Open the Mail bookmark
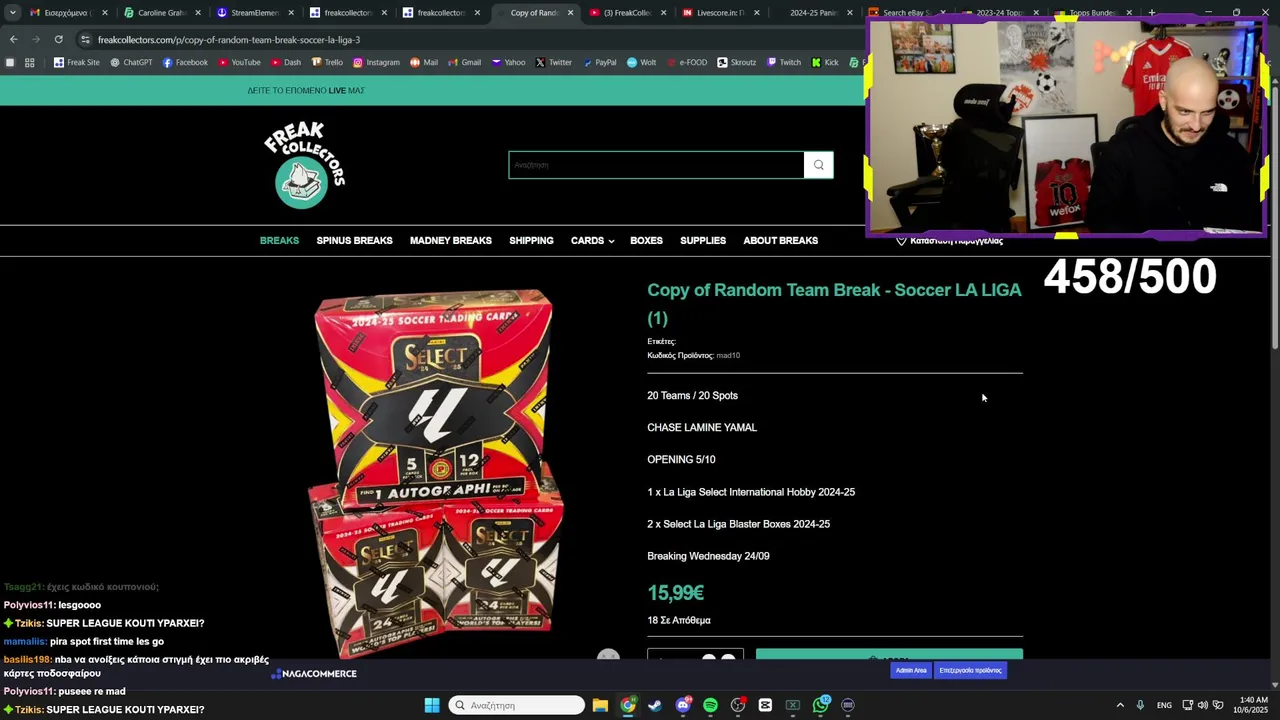This screenshot has width=1280, height=720. tap(424, 62)
